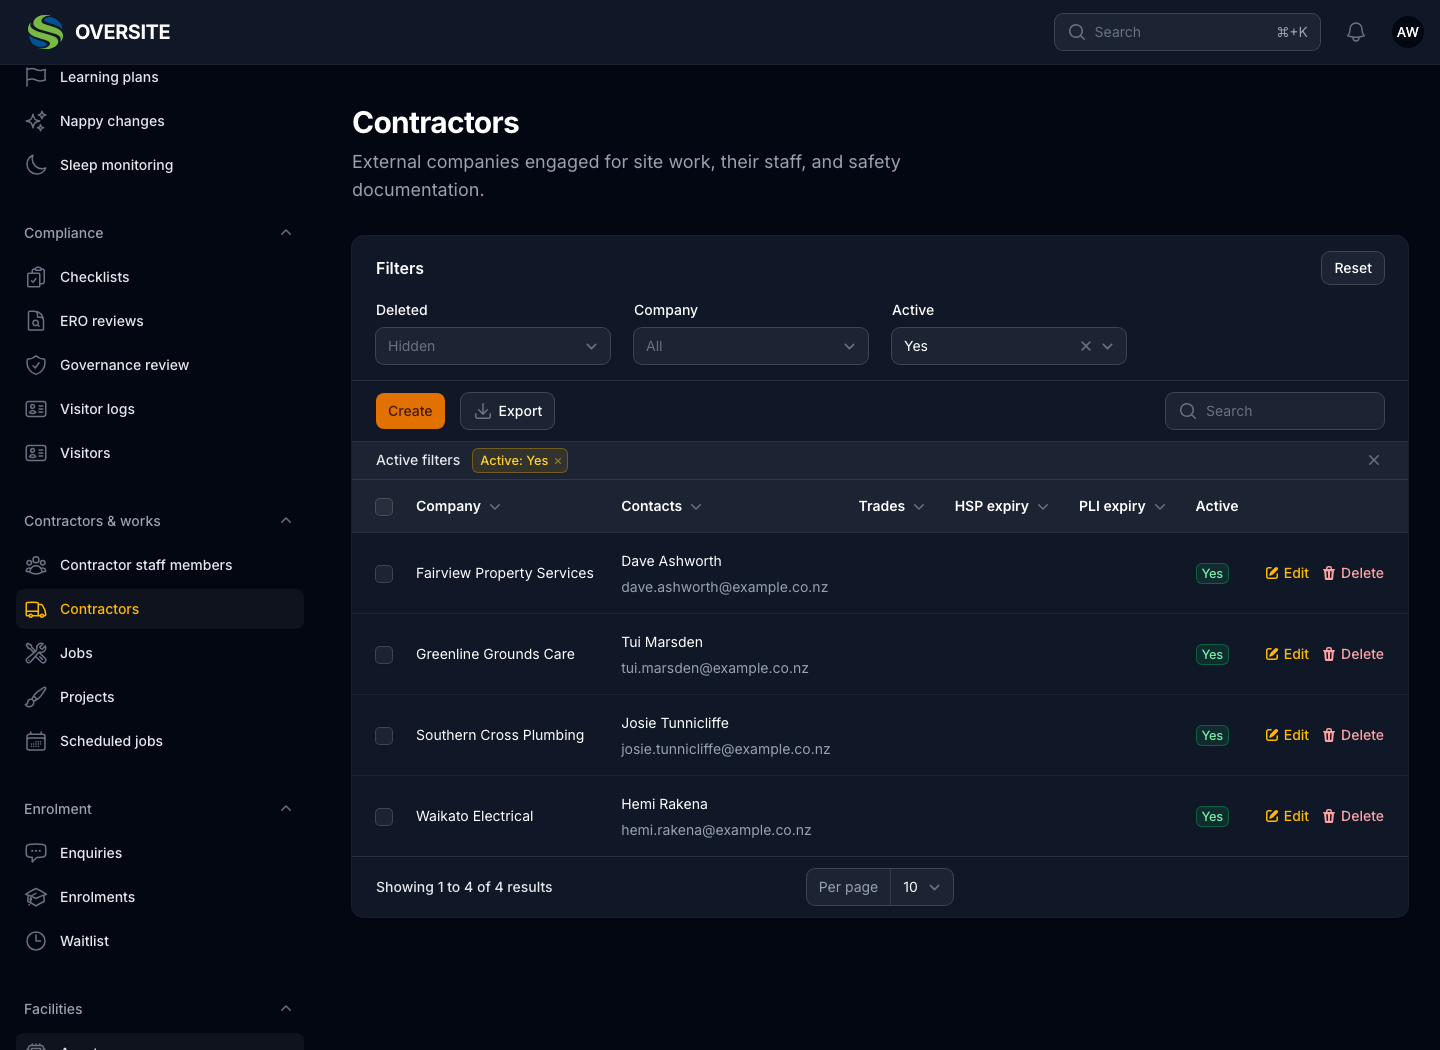
Task: Collapse the Facilities section
Action: 286,1009
